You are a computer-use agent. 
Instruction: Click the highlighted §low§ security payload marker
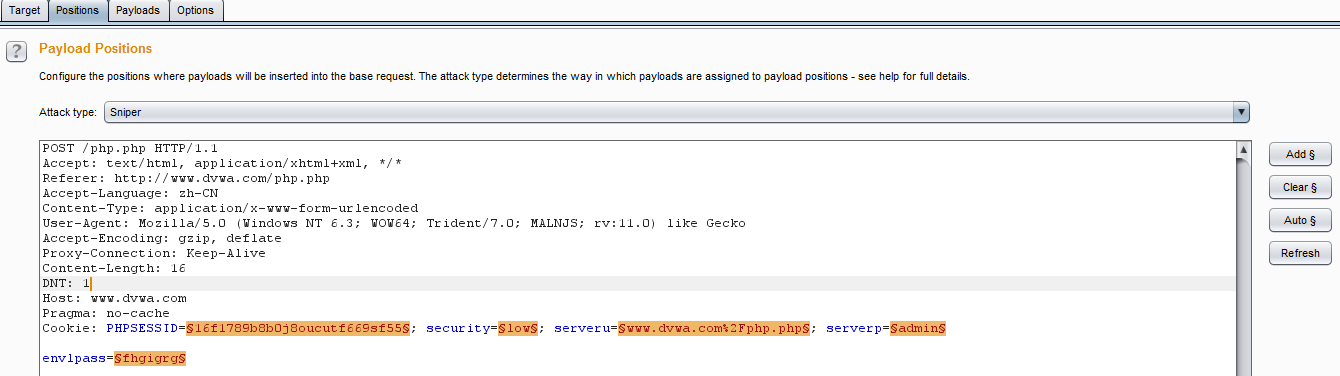pyautogui.click(x=519, y=328)
